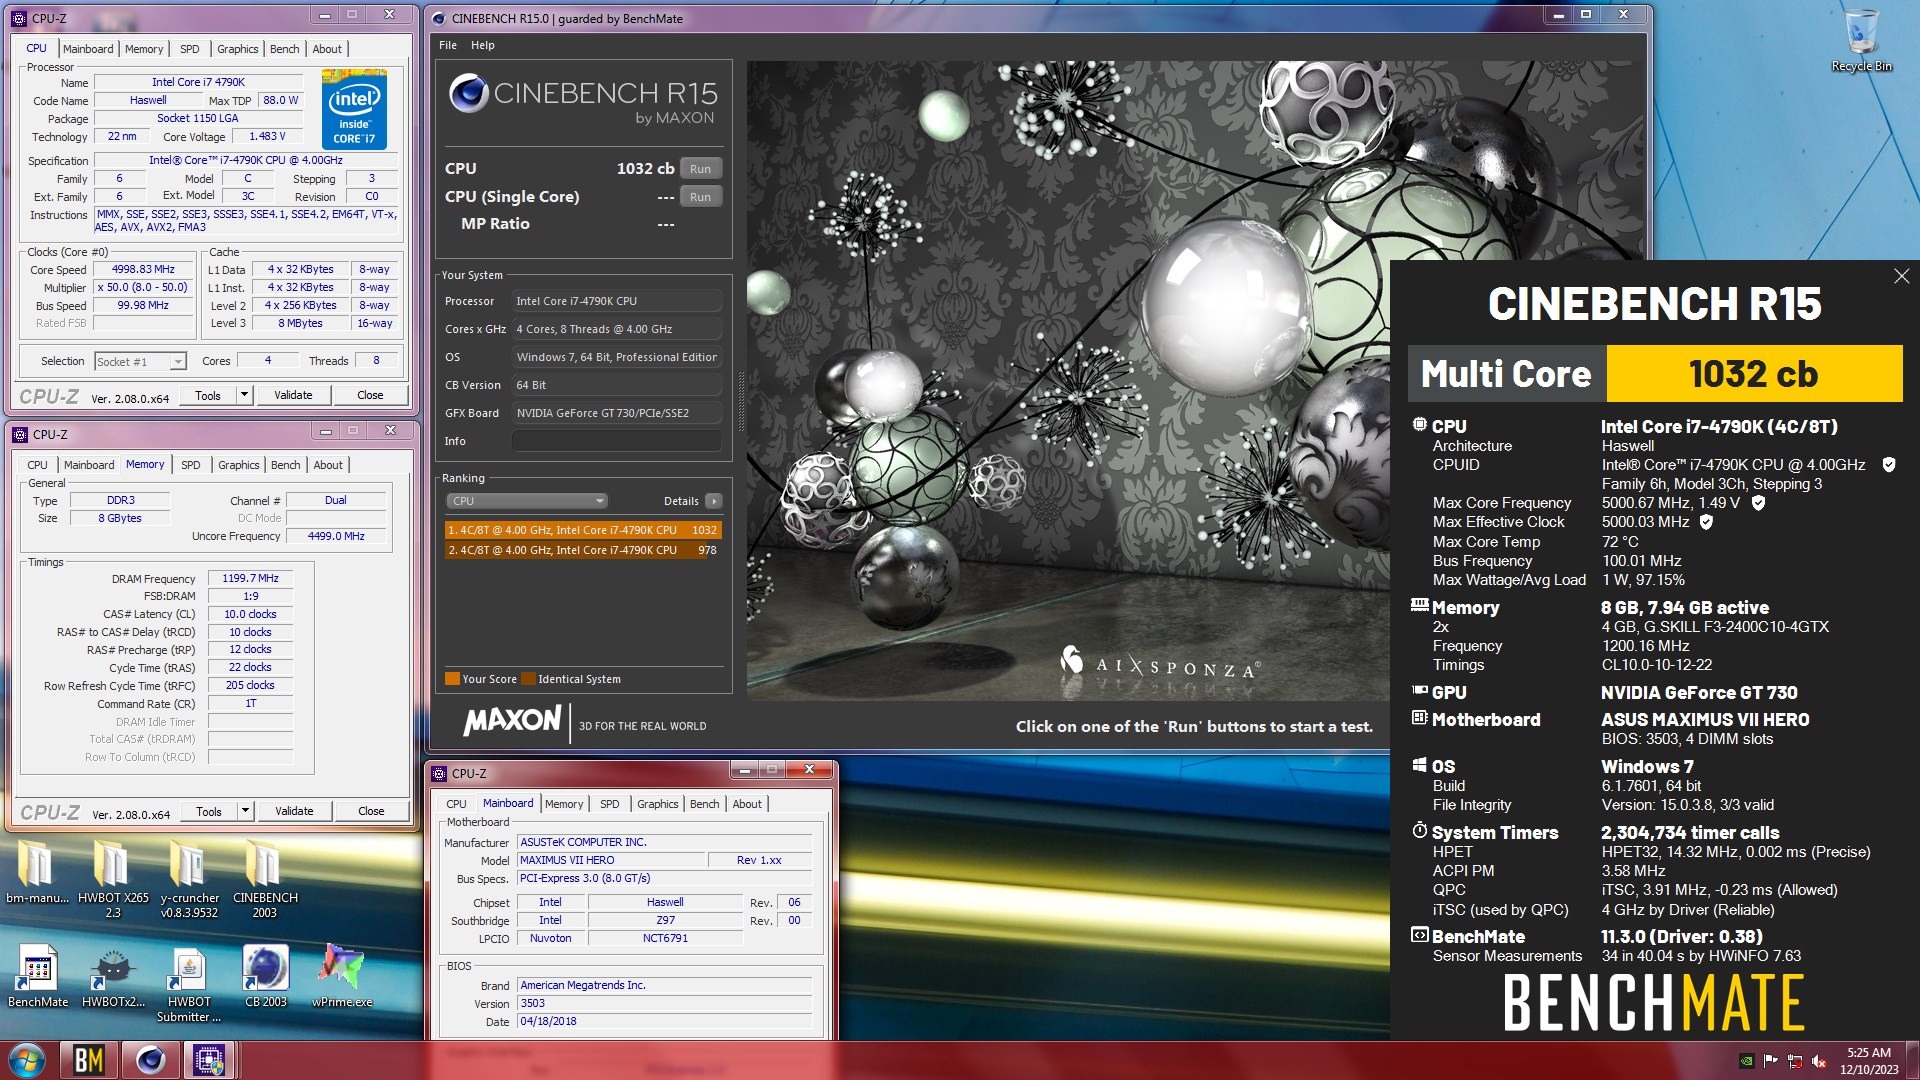Click Close in top CPU-Z window
This screenshot has width=1920, height=1080.
click(370, 395)
